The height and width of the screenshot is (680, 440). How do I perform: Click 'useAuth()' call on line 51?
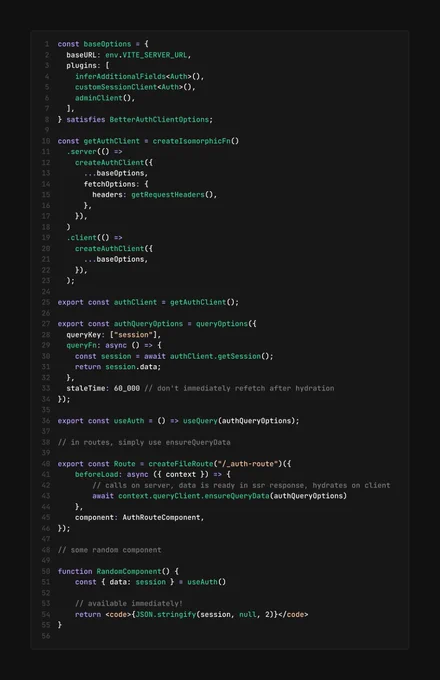coord(207,582)
